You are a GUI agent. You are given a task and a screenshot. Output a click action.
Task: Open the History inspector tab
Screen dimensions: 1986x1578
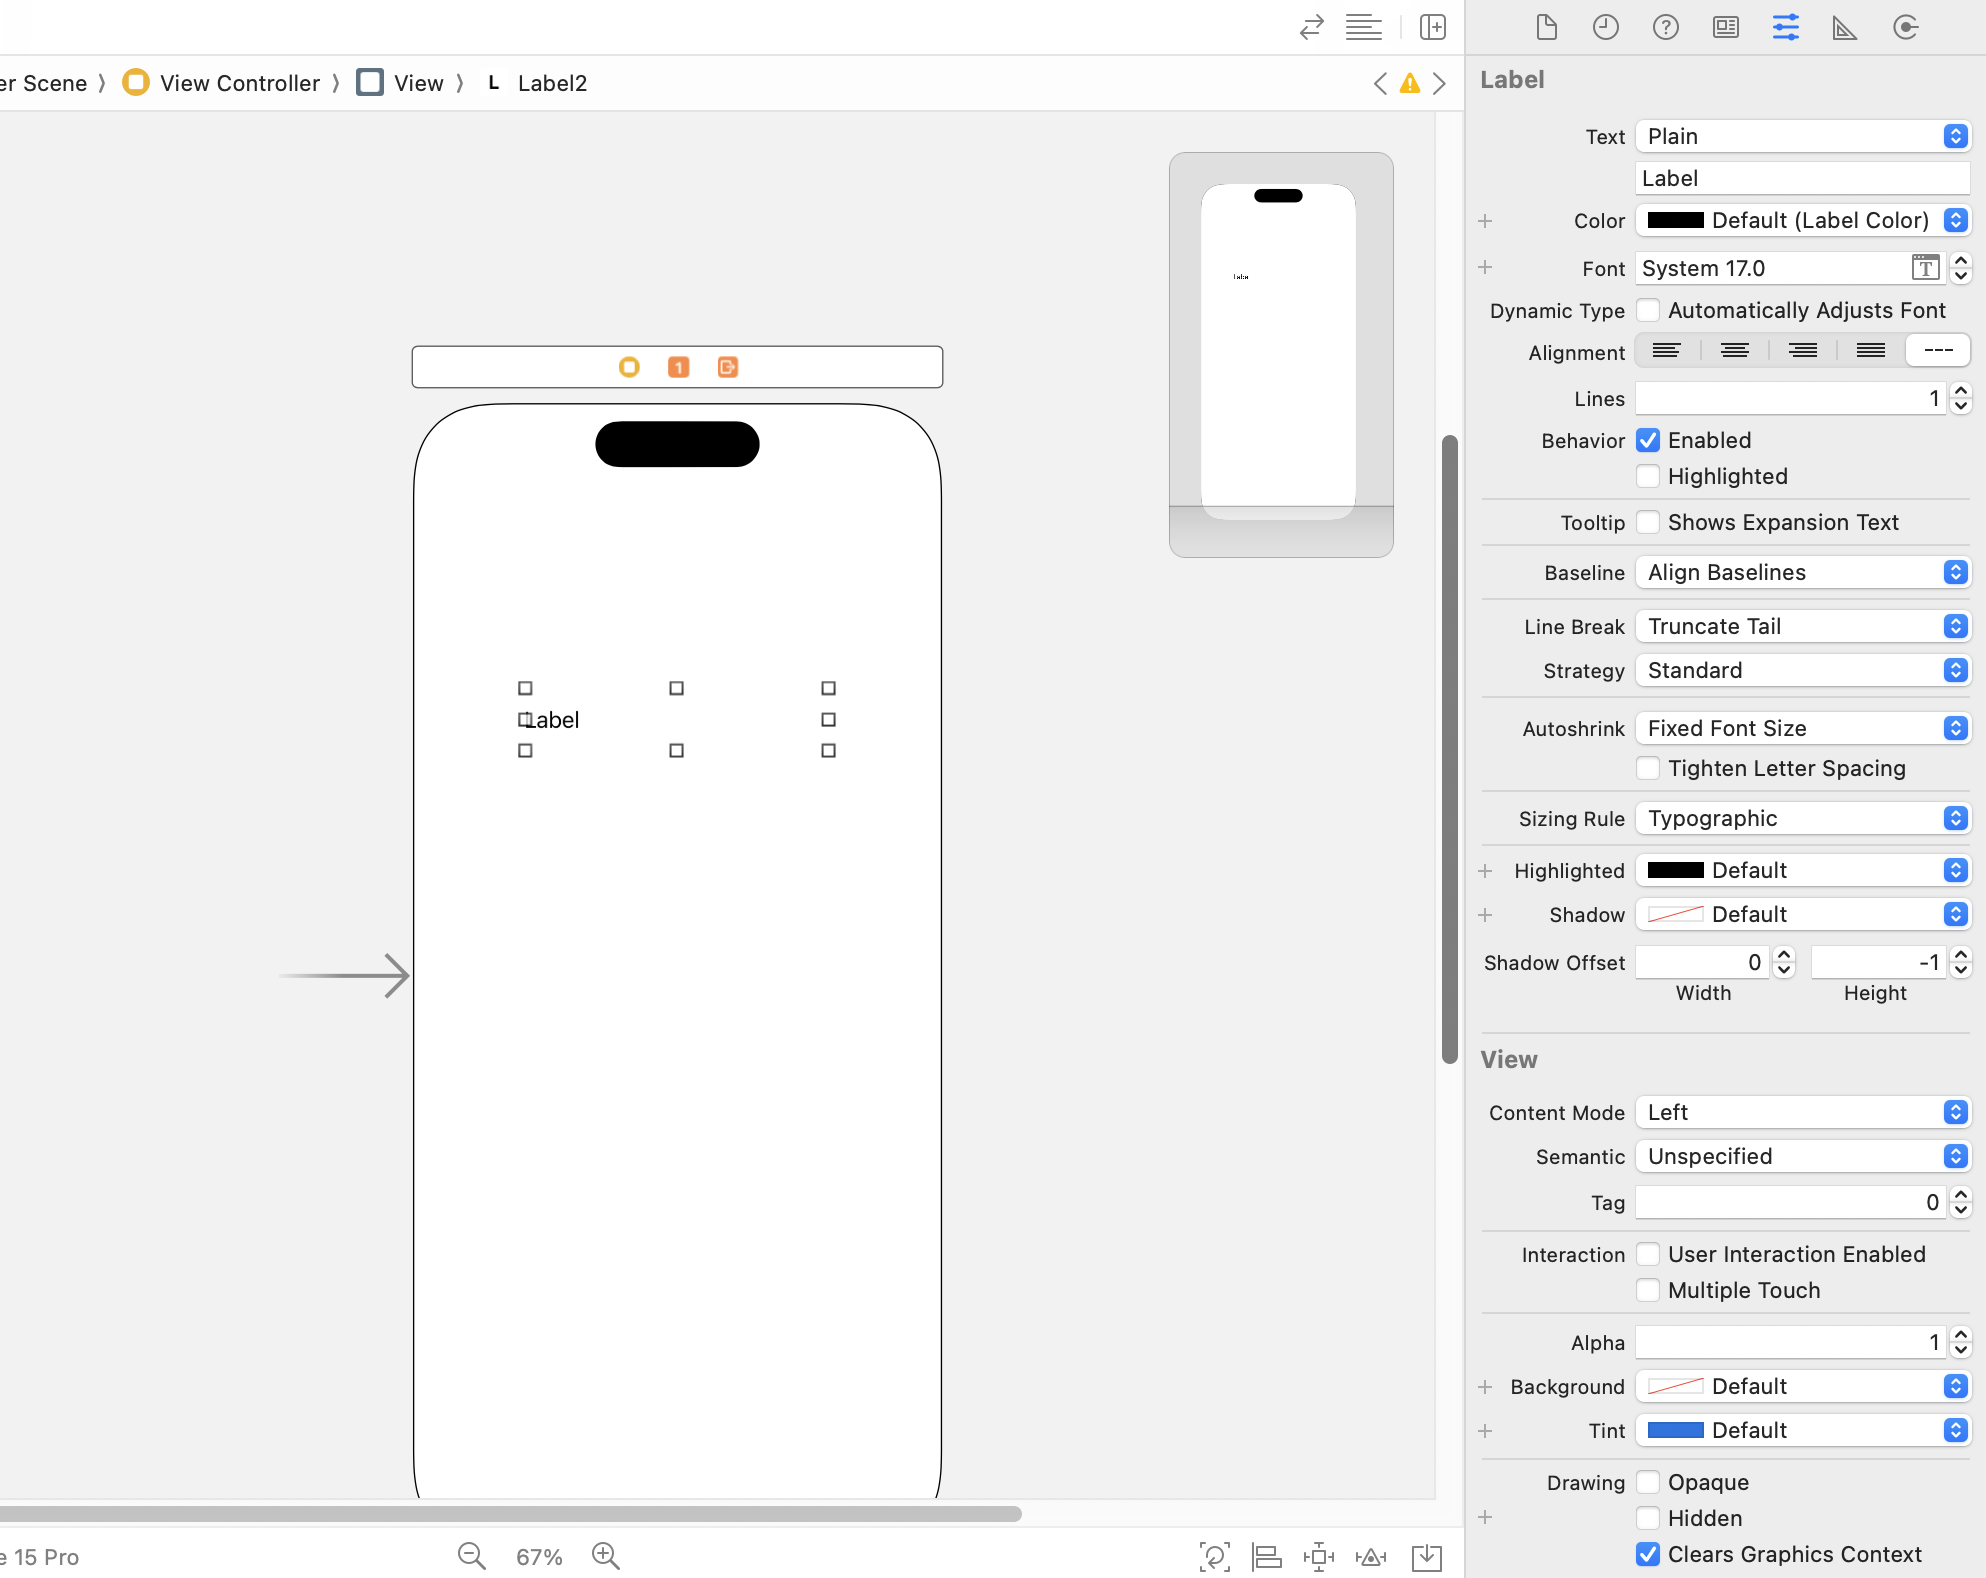point(1605,27)
